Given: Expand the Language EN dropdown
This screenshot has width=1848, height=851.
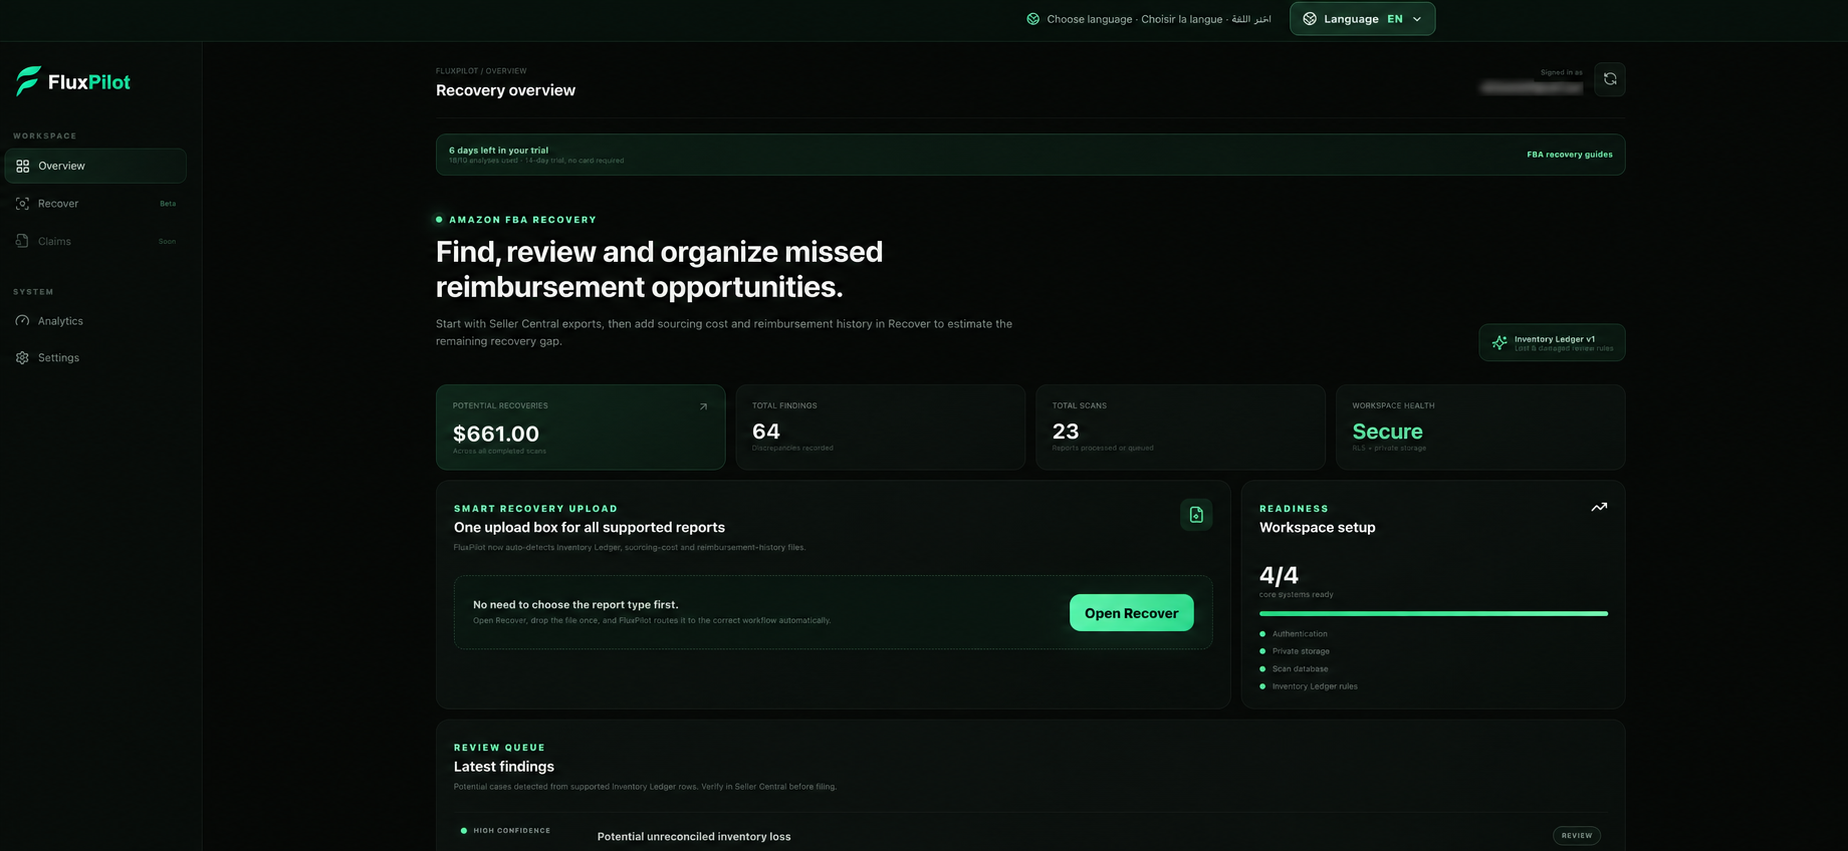Looking at the screenshot, I should [x=1362, y=19].
